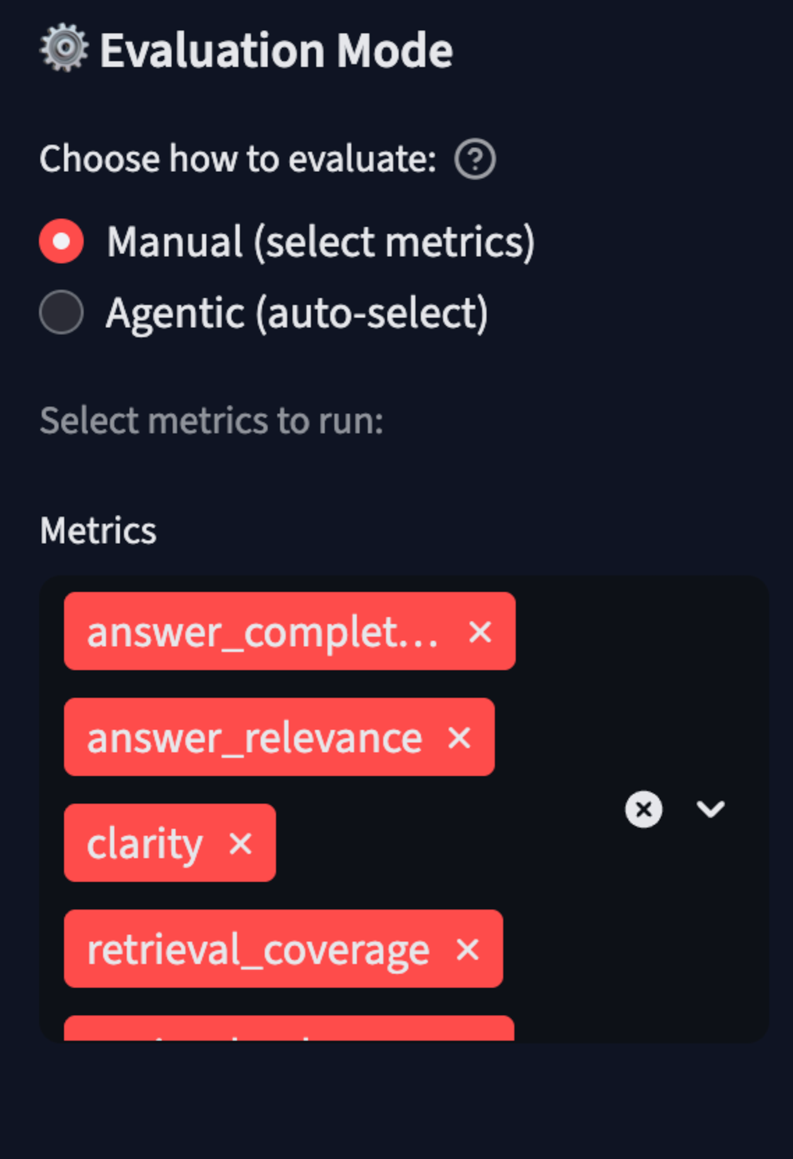The width and height of the screenshot is (793, 1159).
Task: Click the partially visible chip below retrieval_coverage
Action: click(x=288, y=1030)
